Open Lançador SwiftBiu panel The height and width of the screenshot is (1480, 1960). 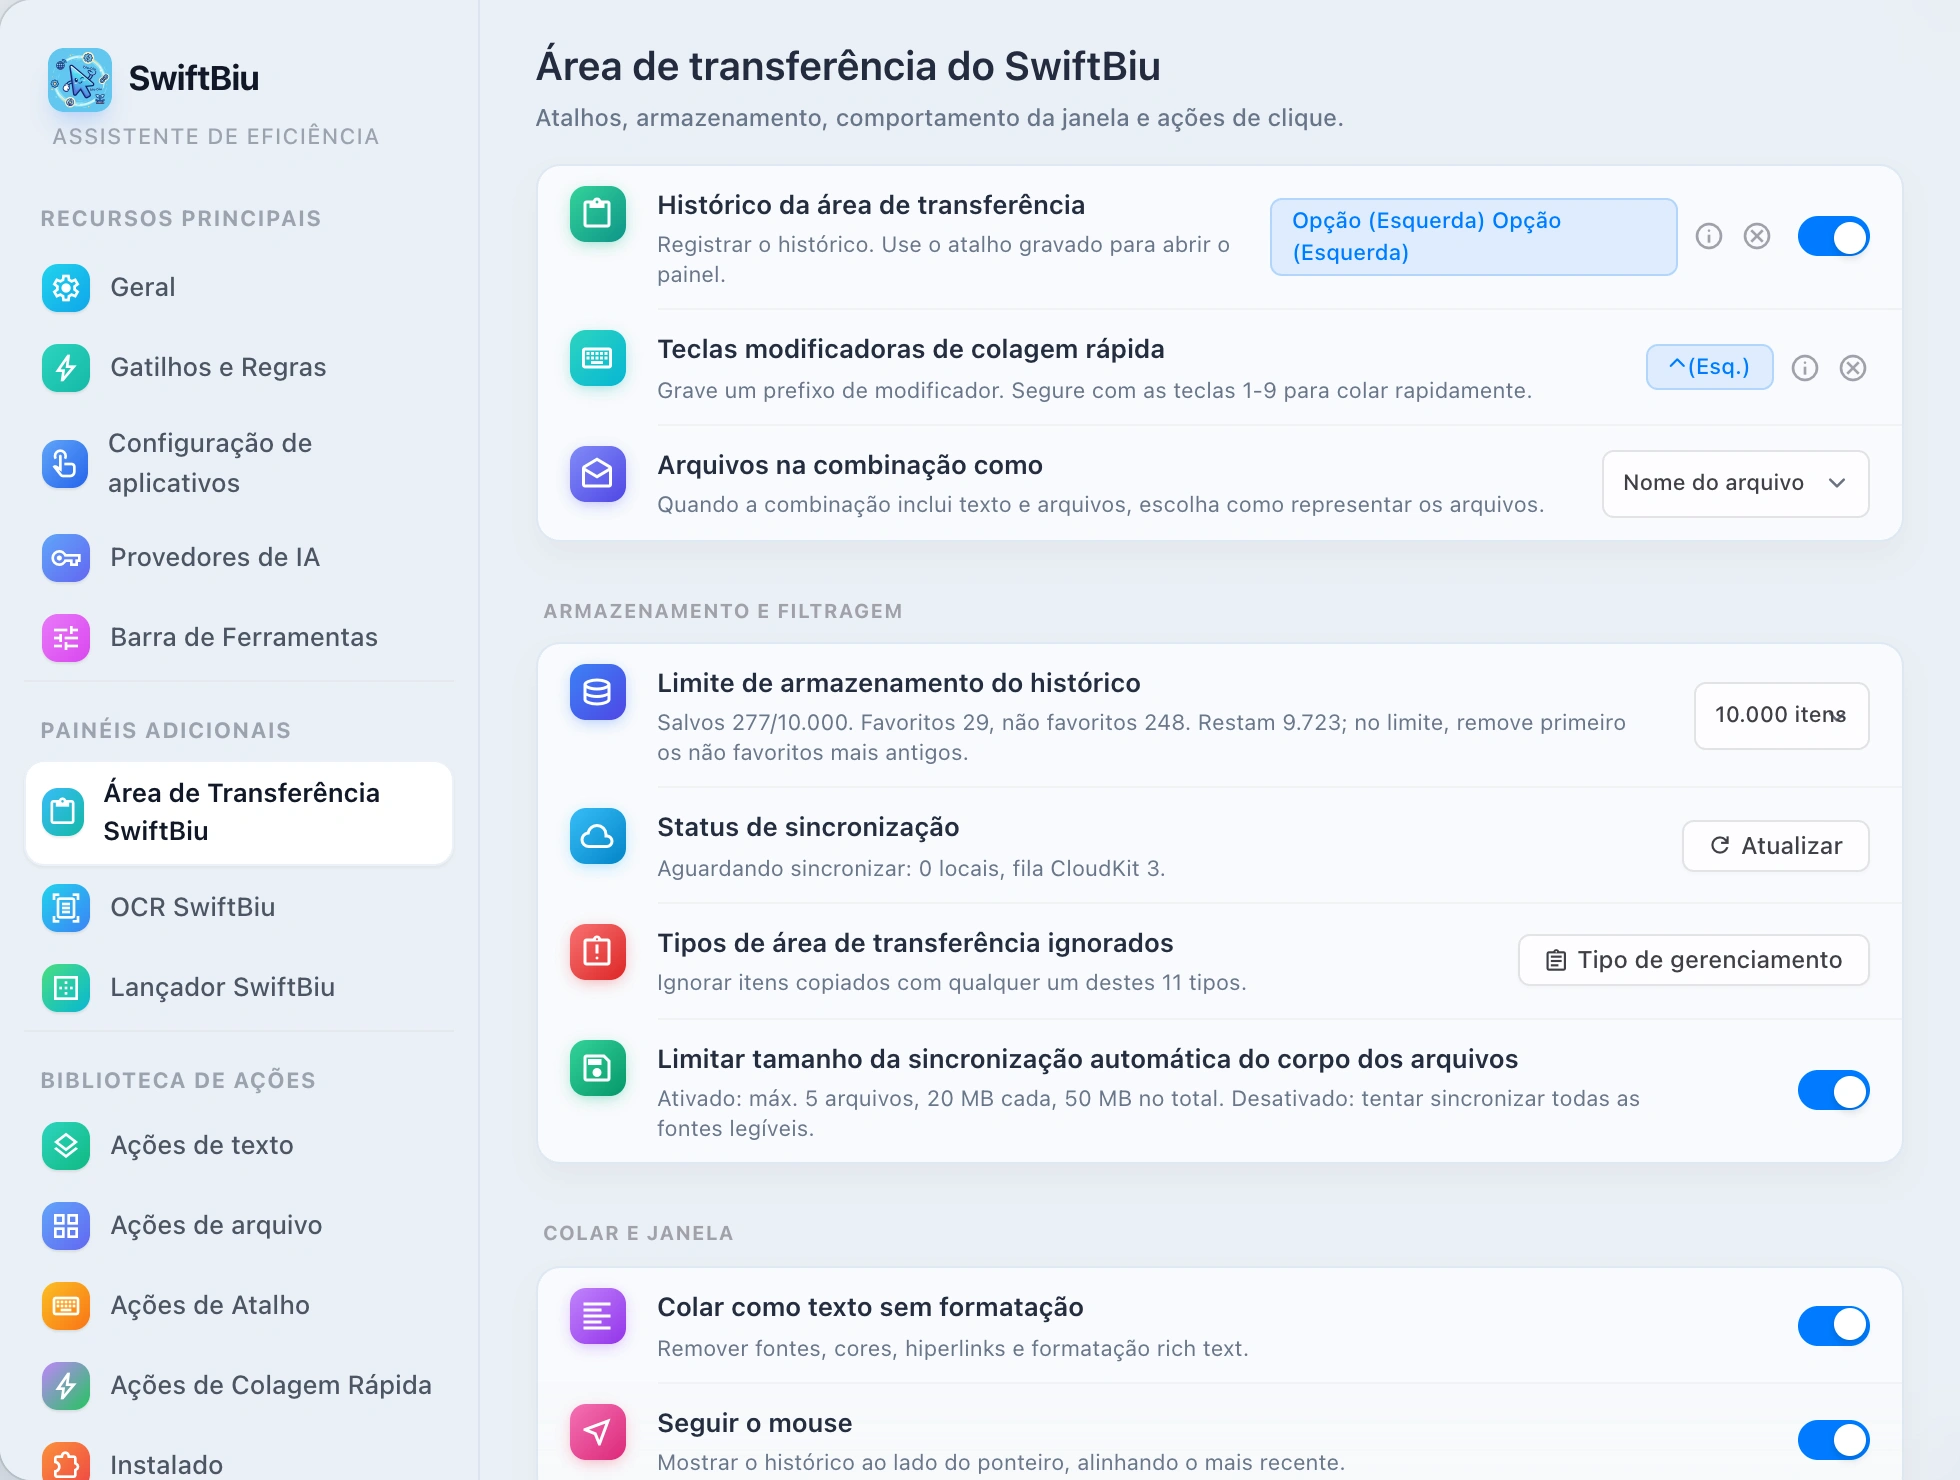(x=239, y=988)
